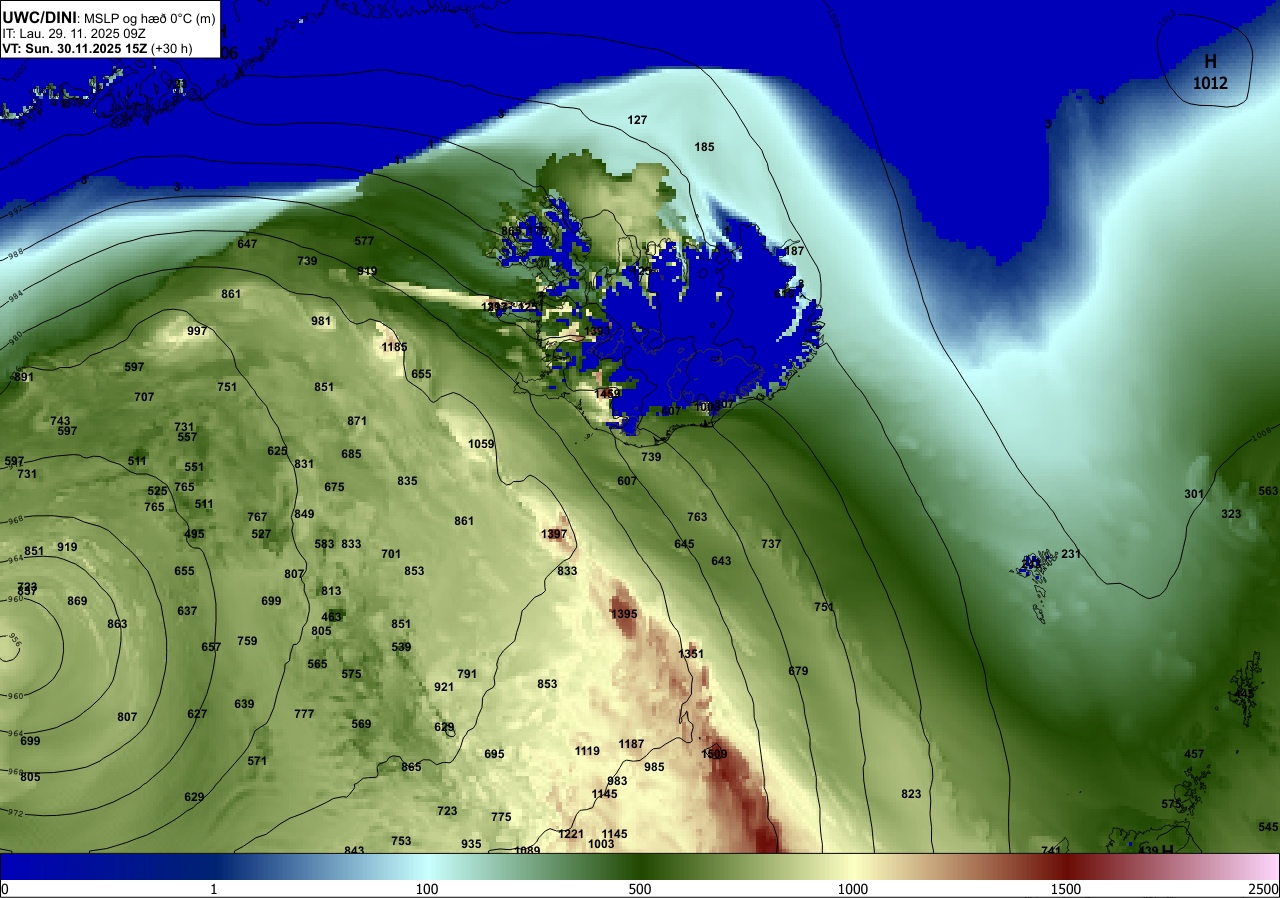1280x898 pixels.
Task: Click the 956 isobar label at the low center
Action: pos(14,639)
